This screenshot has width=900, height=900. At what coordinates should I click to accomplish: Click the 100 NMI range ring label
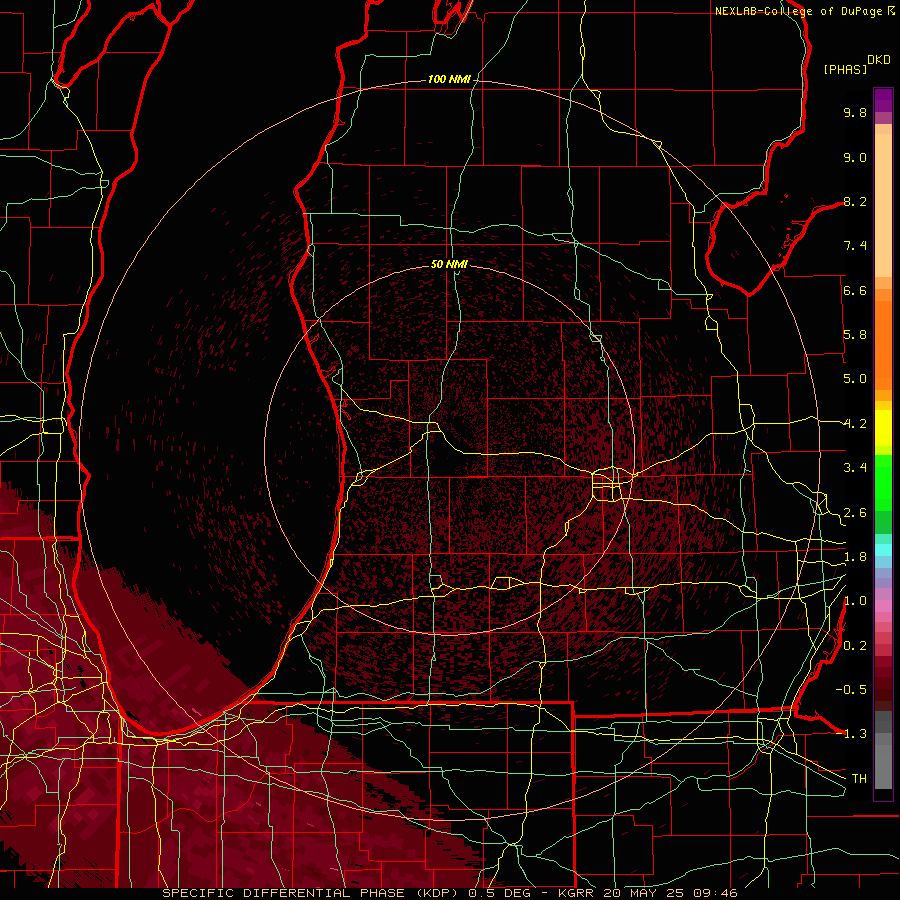point(449,79)
